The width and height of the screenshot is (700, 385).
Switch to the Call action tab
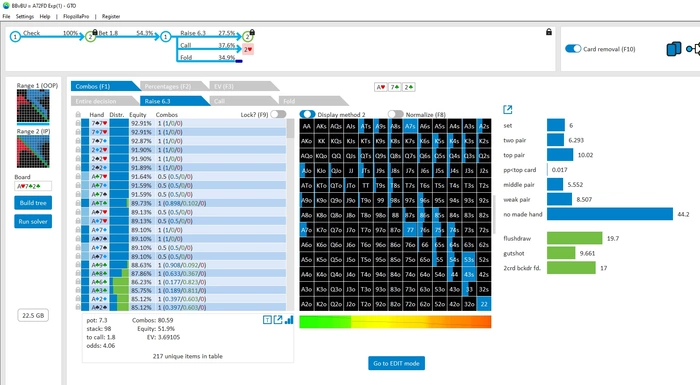243,101
